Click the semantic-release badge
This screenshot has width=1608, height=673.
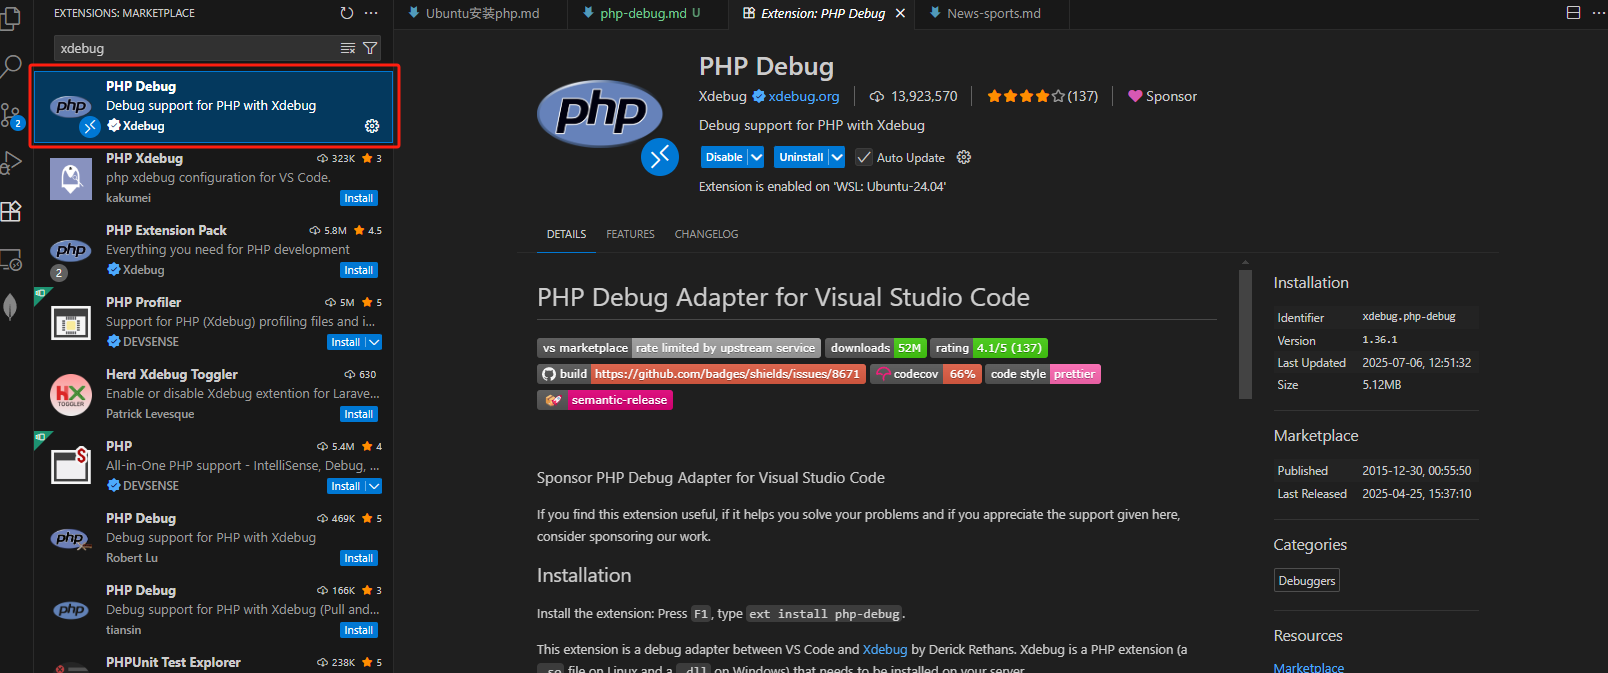point(605,400)
